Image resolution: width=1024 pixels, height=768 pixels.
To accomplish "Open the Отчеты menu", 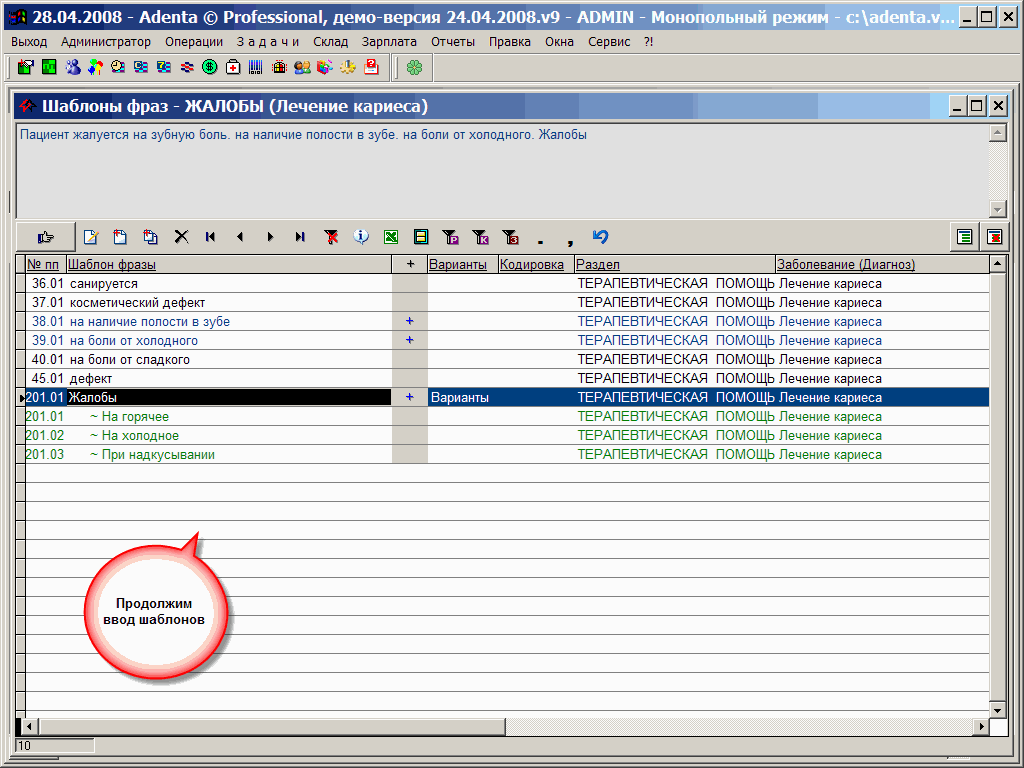I will coord(453,41).
